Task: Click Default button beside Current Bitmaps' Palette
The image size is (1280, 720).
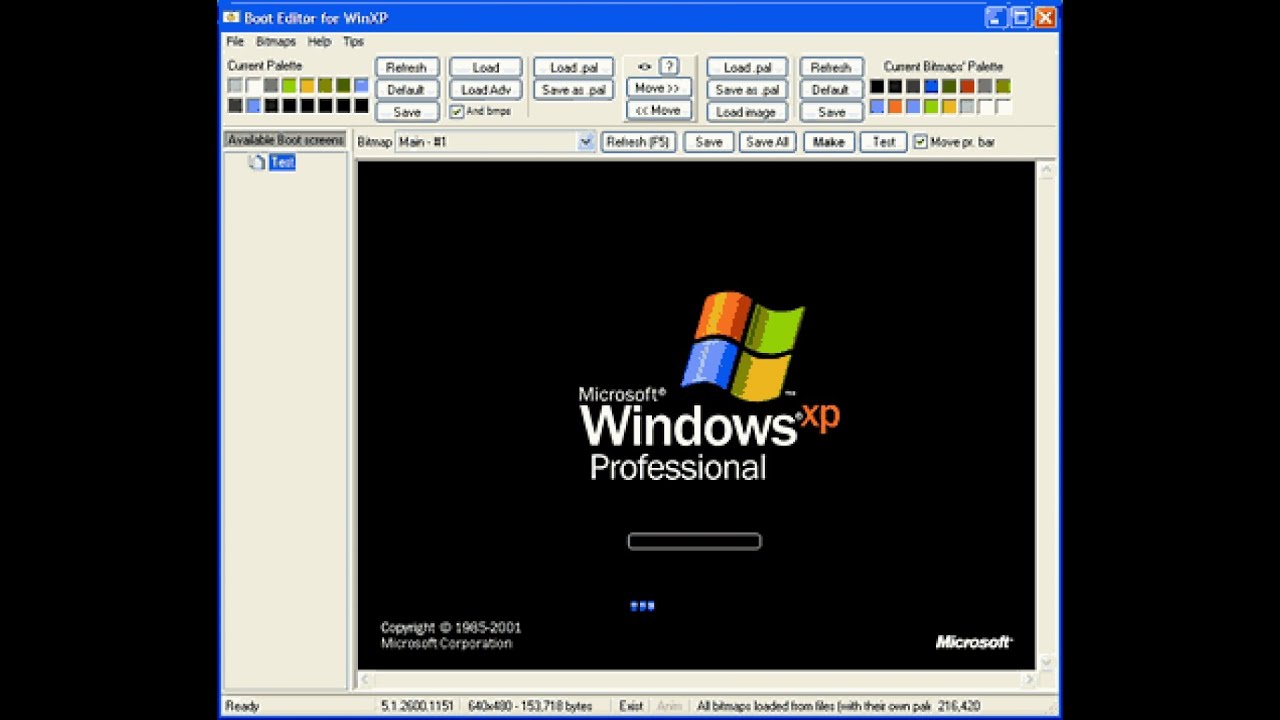Action: (831, 89)
